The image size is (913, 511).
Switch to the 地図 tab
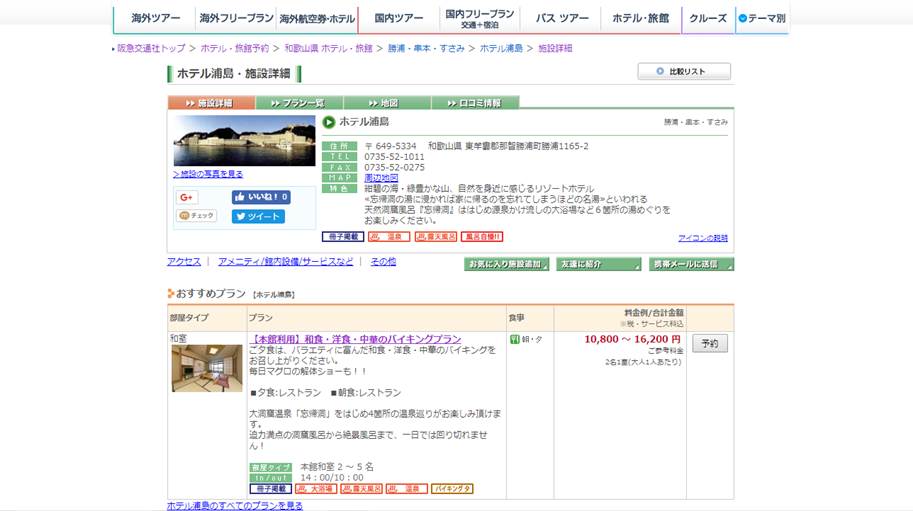coord(387,103)
